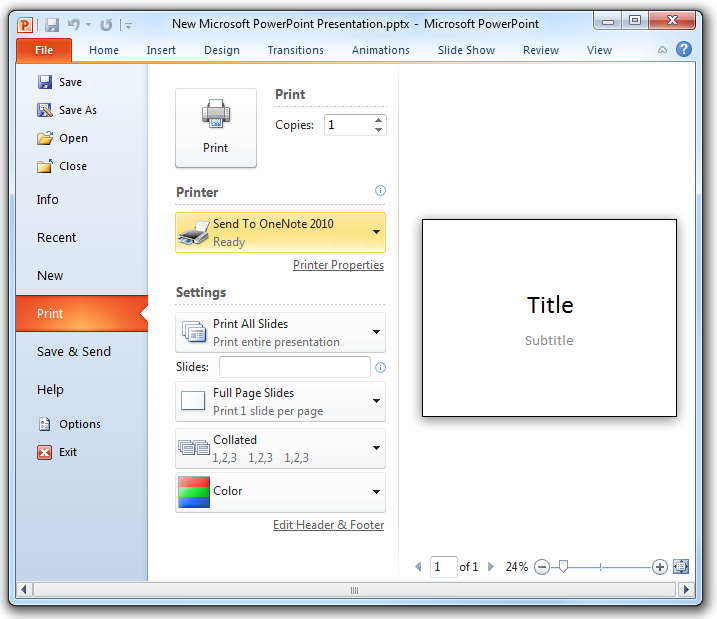This screenshot has height=619, width=717.
Task: Click the Copies number field
Action: 348,125
